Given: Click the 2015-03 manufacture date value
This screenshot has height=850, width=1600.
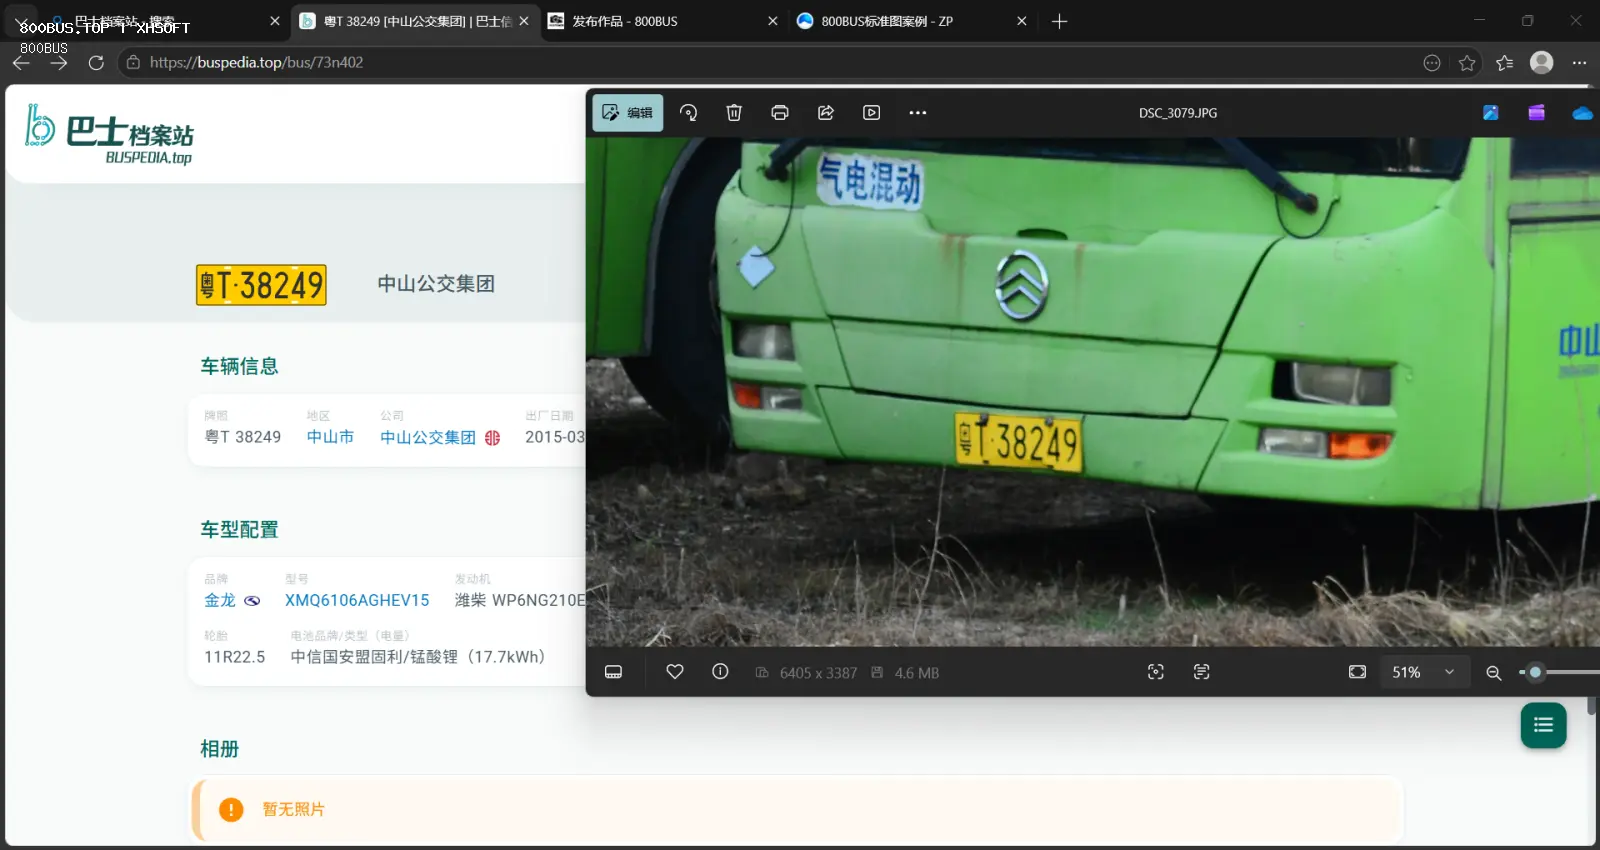Looking at the screenshot, I should pos(555,437).
